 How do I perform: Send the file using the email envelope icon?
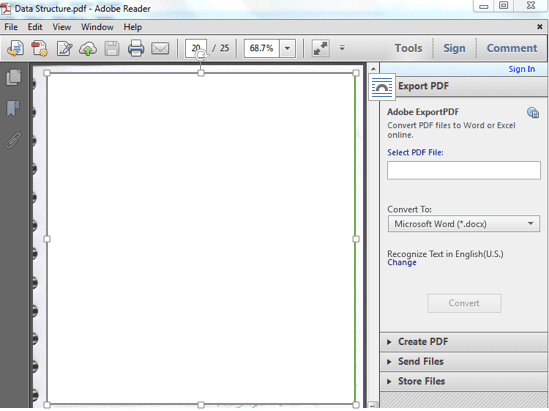coord(160,48)
